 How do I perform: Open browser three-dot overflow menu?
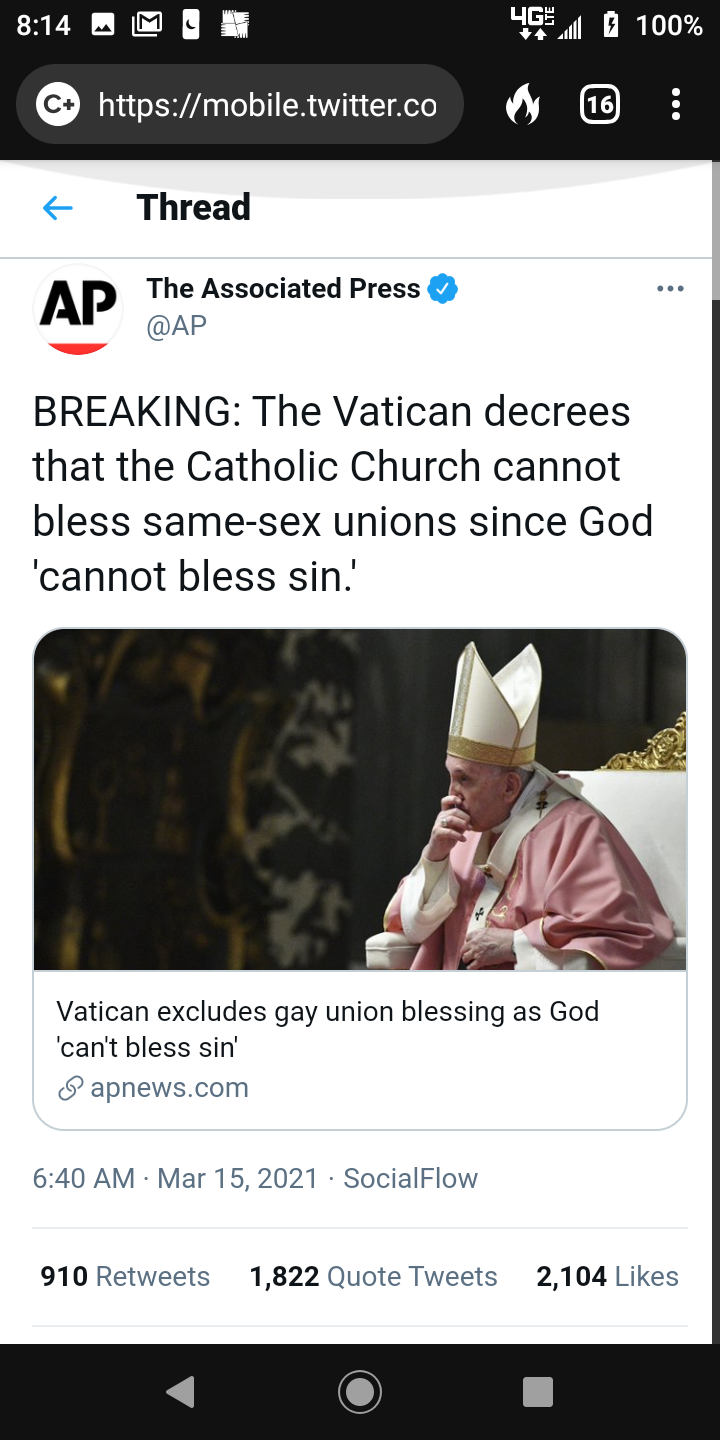pyautogui.click(x=676, y=104)
